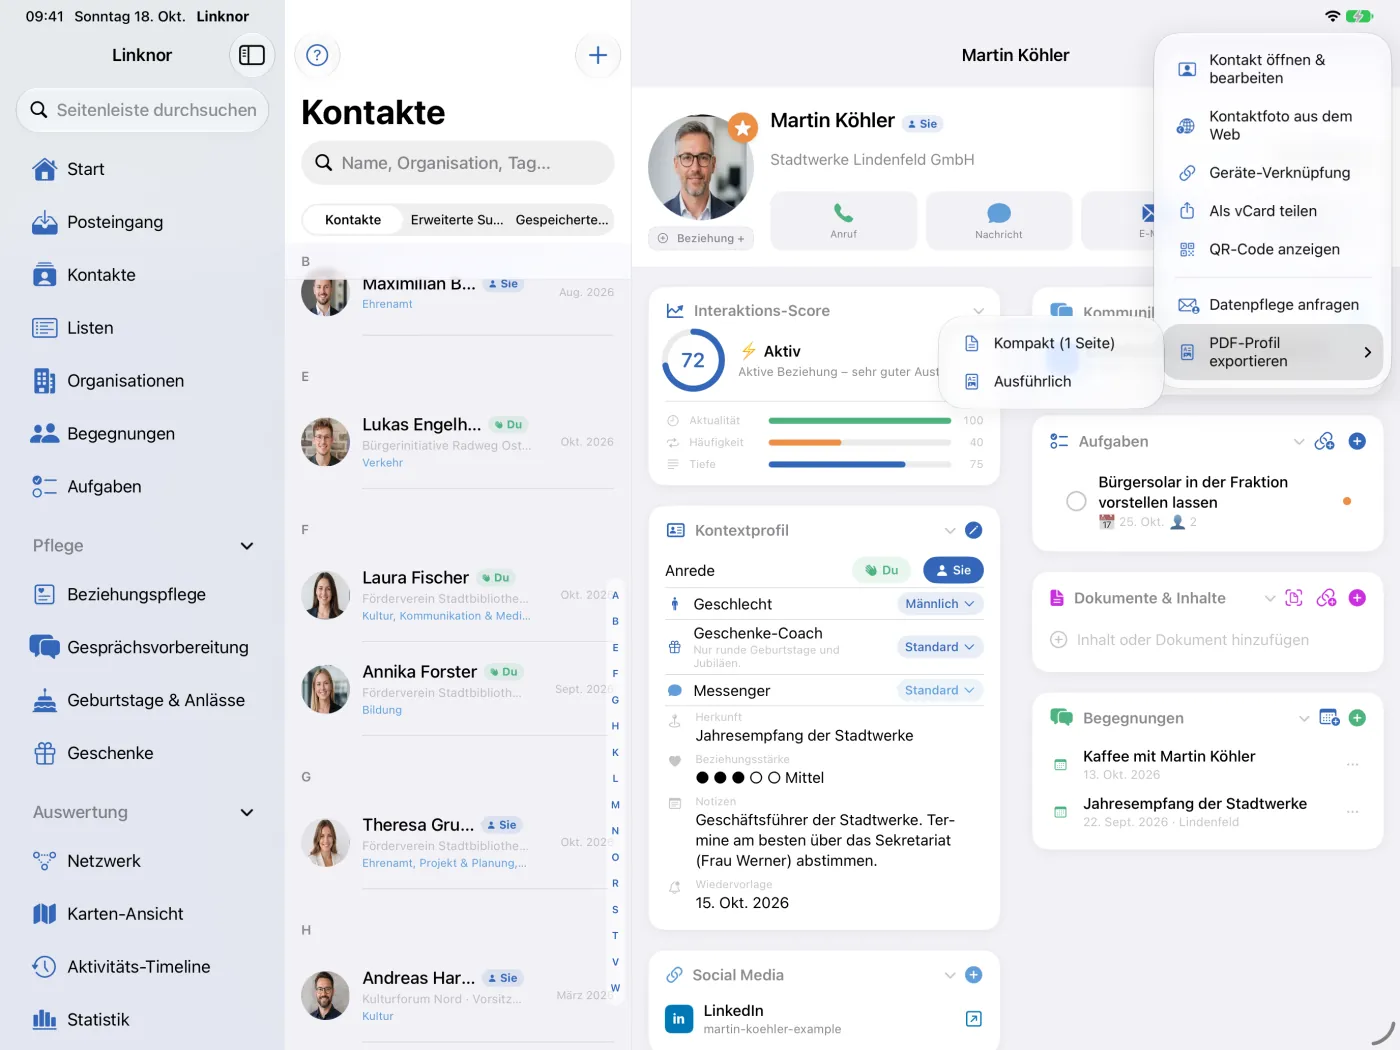Add a Social Media profile
Screen dimensions: 1400x1050
click(974, 975)
